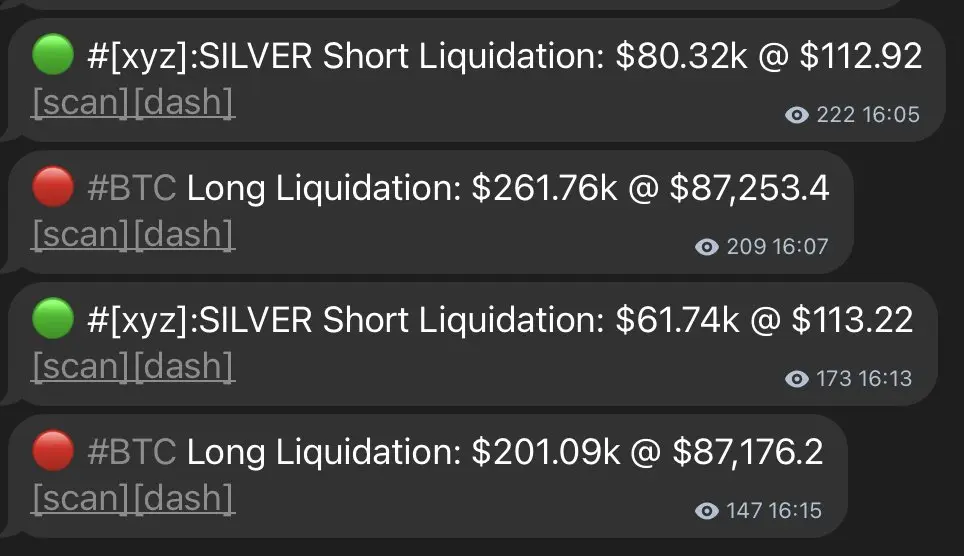This screenshot has height=556, width=964.
Task: Click the 16:15 timestamp on the last message
Action: pyautogui.click(x=795, y=511)
